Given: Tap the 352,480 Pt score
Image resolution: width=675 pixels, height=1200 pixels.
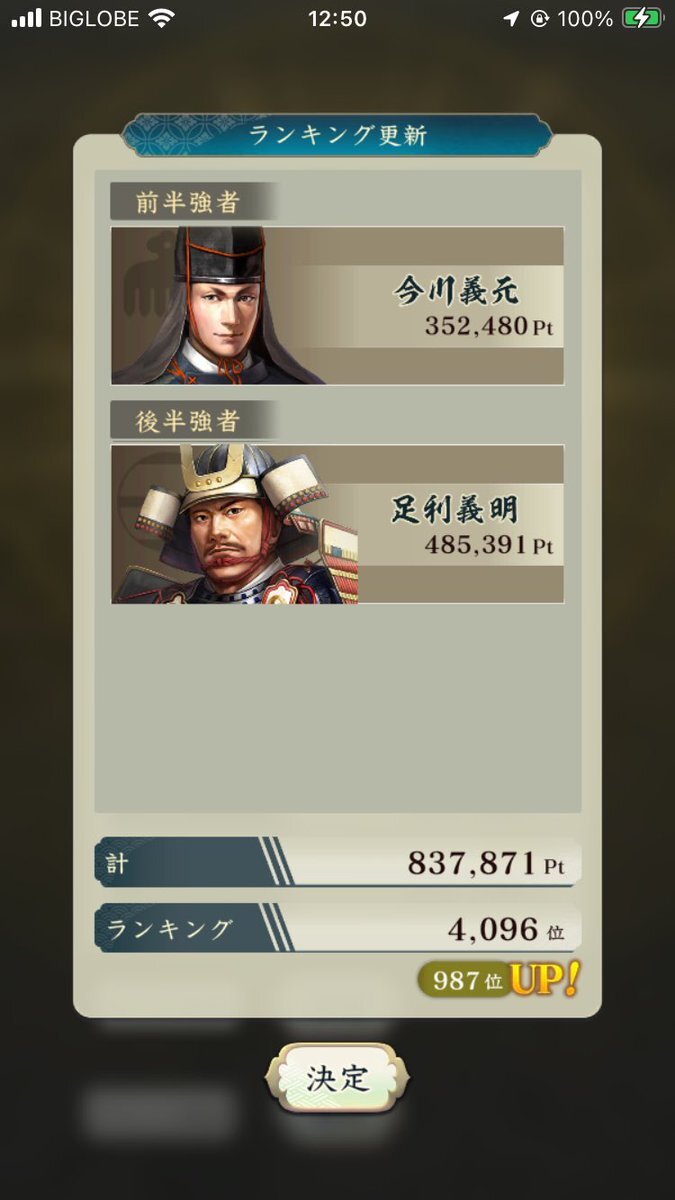Looking at the screenshot, I should coord(488,328).
